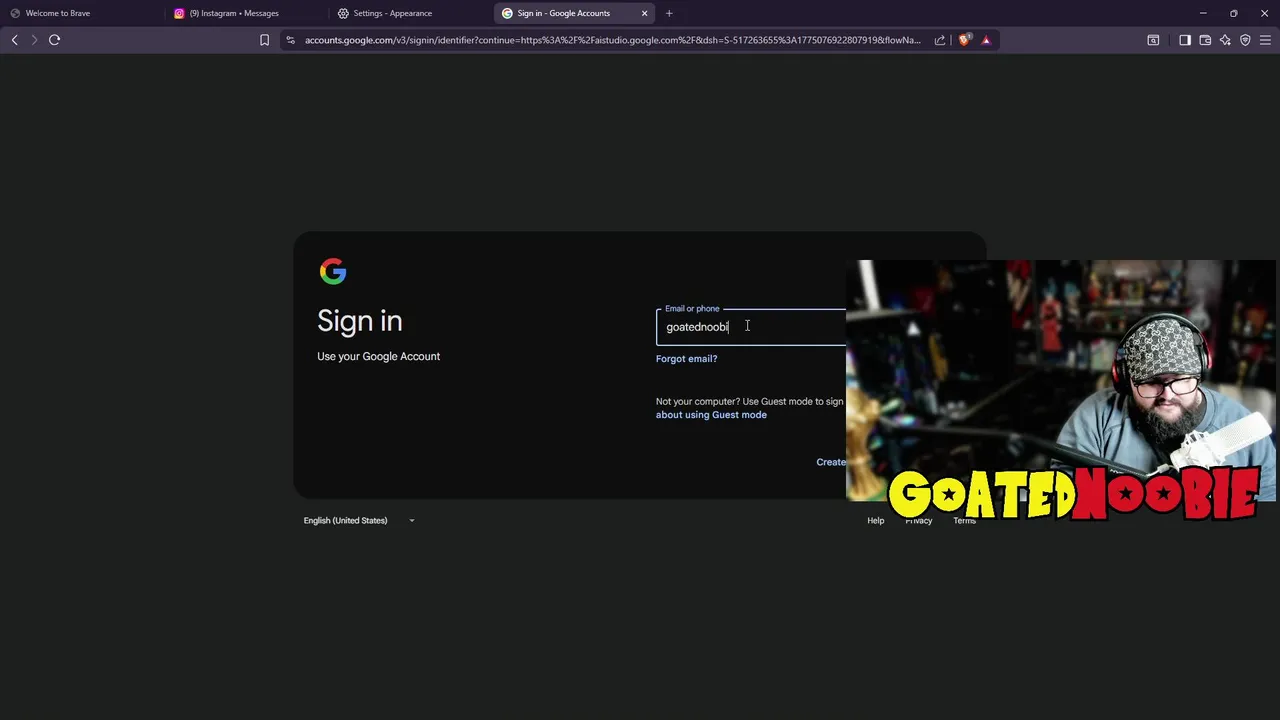1280x720 pixels.
Task: Launch Leo AI assistant icon
Action: (1225, 40)
